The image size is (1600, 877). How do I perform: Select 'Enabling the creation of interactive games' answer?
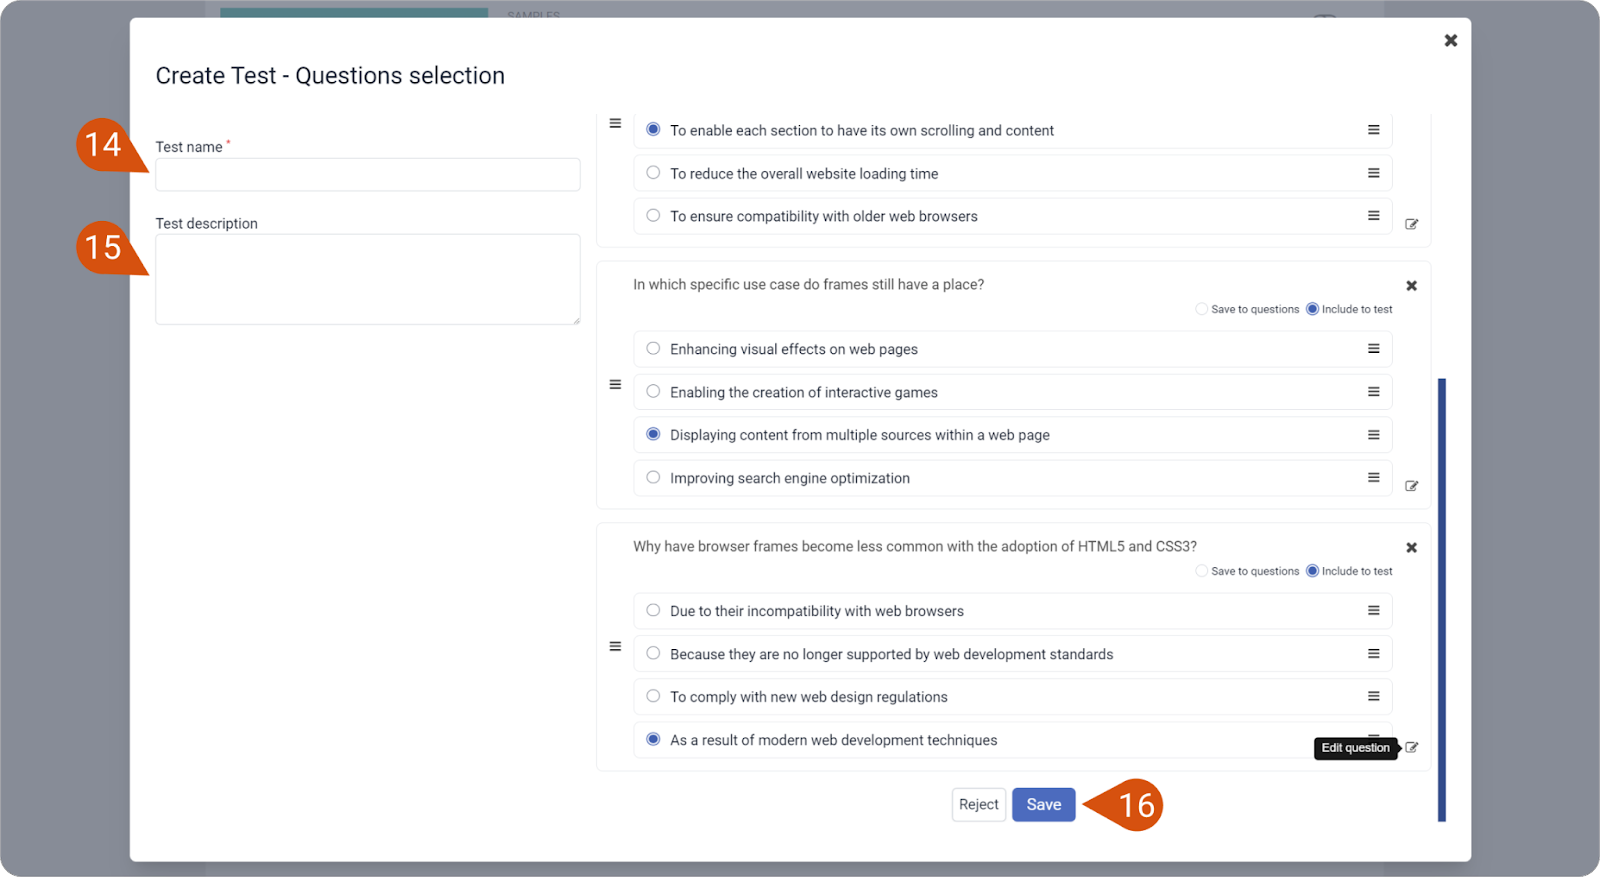[x=653, y=392]
